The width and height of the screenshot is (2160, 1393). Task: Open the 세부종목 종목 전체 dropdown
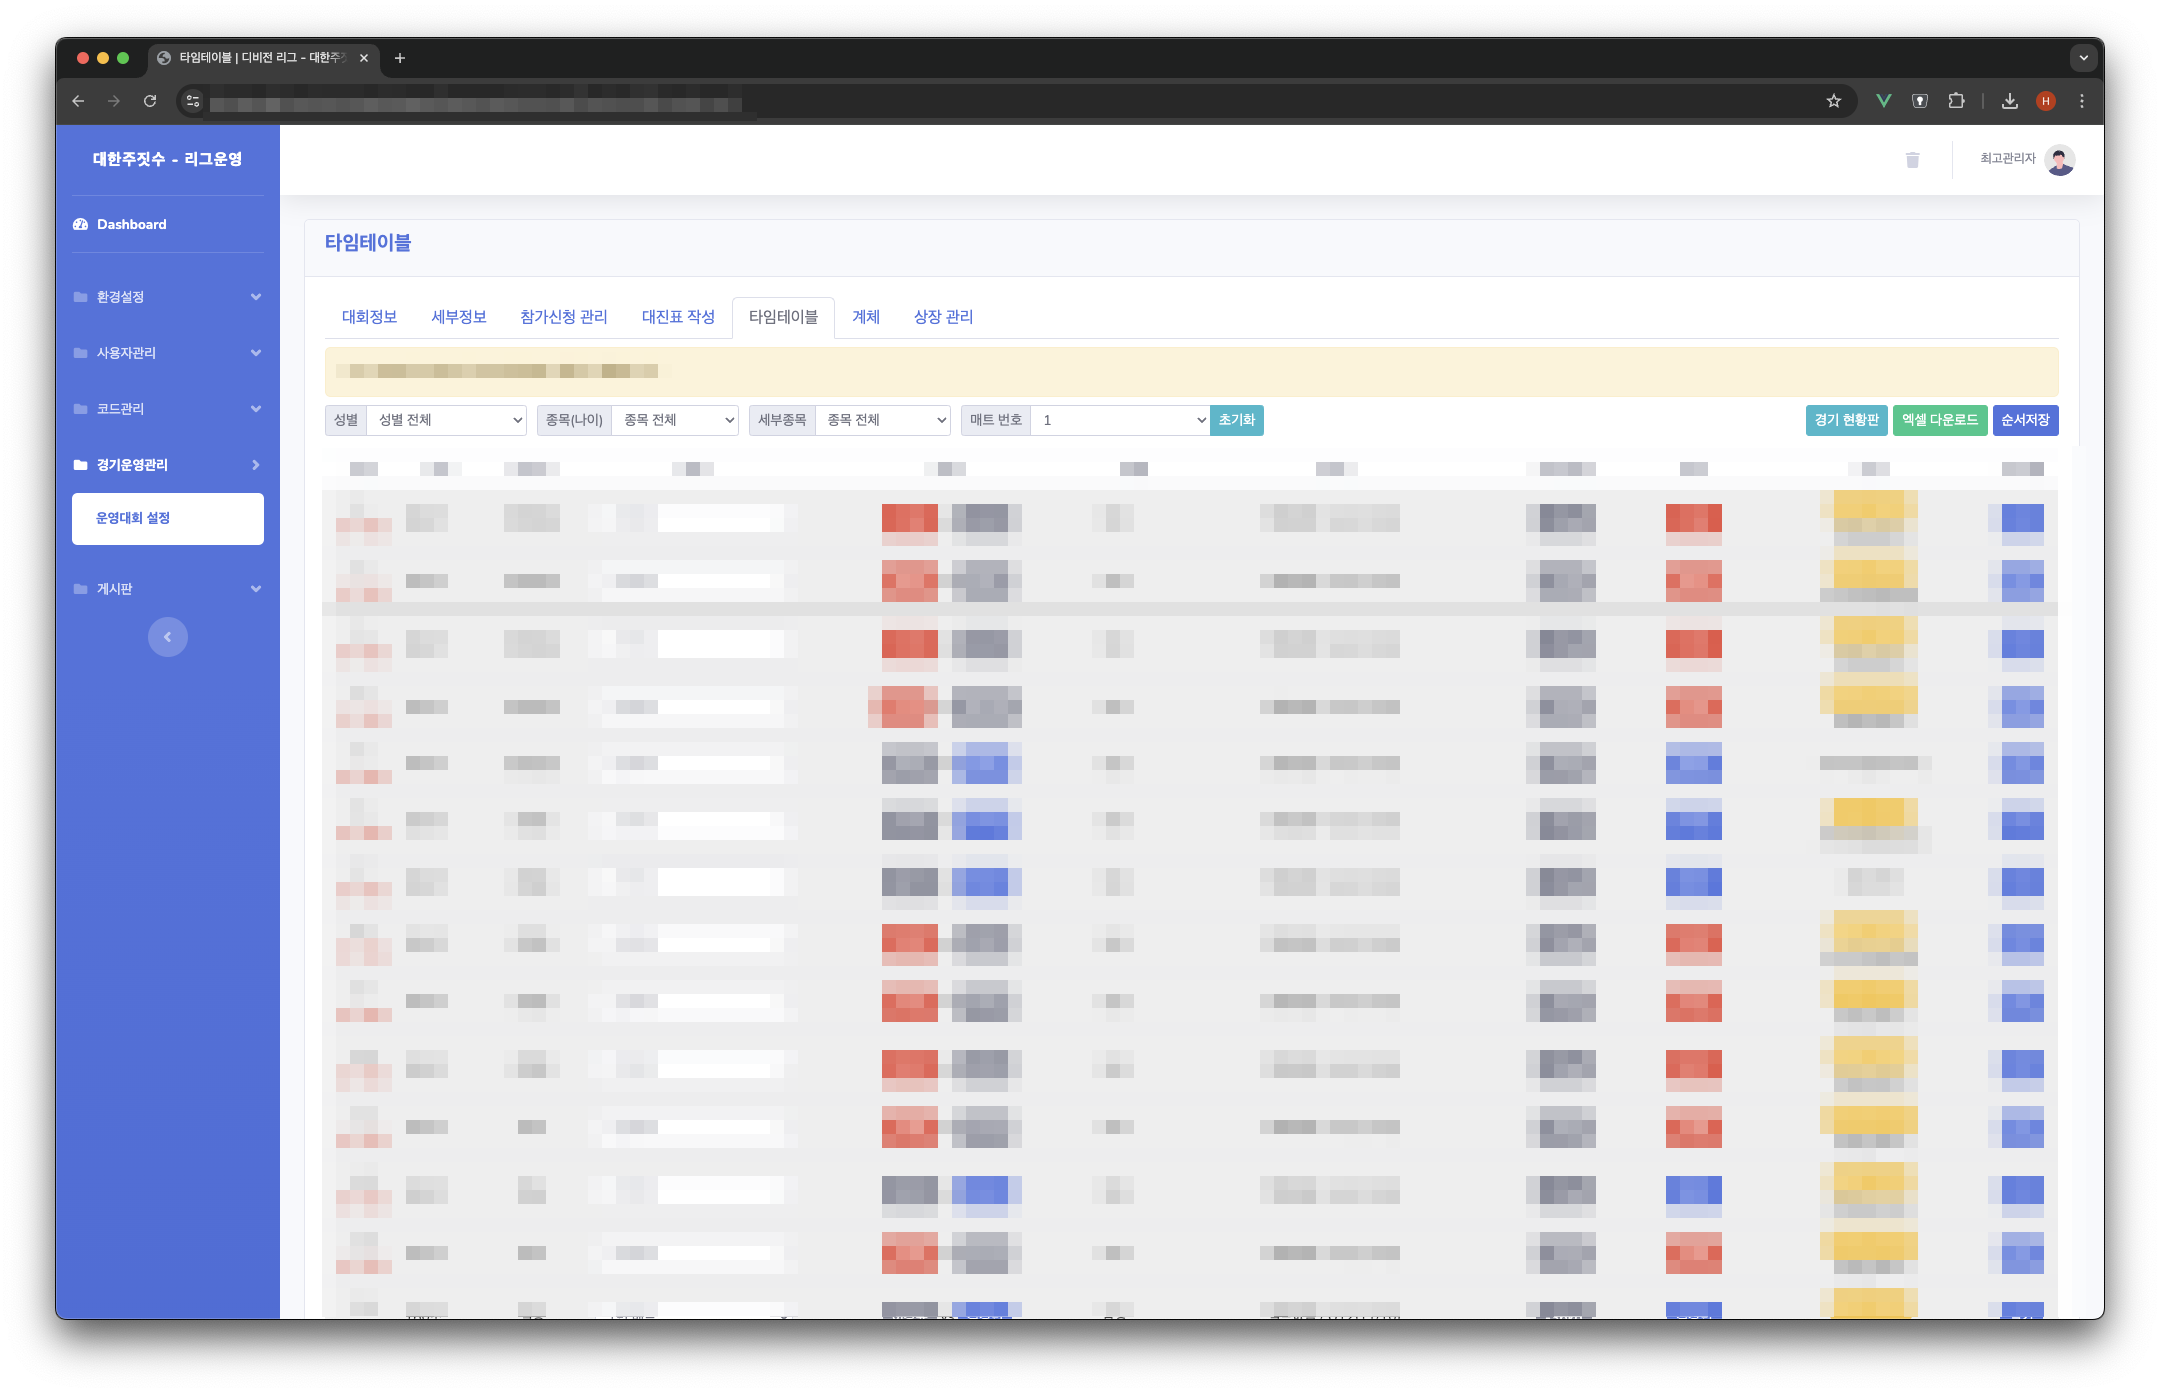(883, 420)
